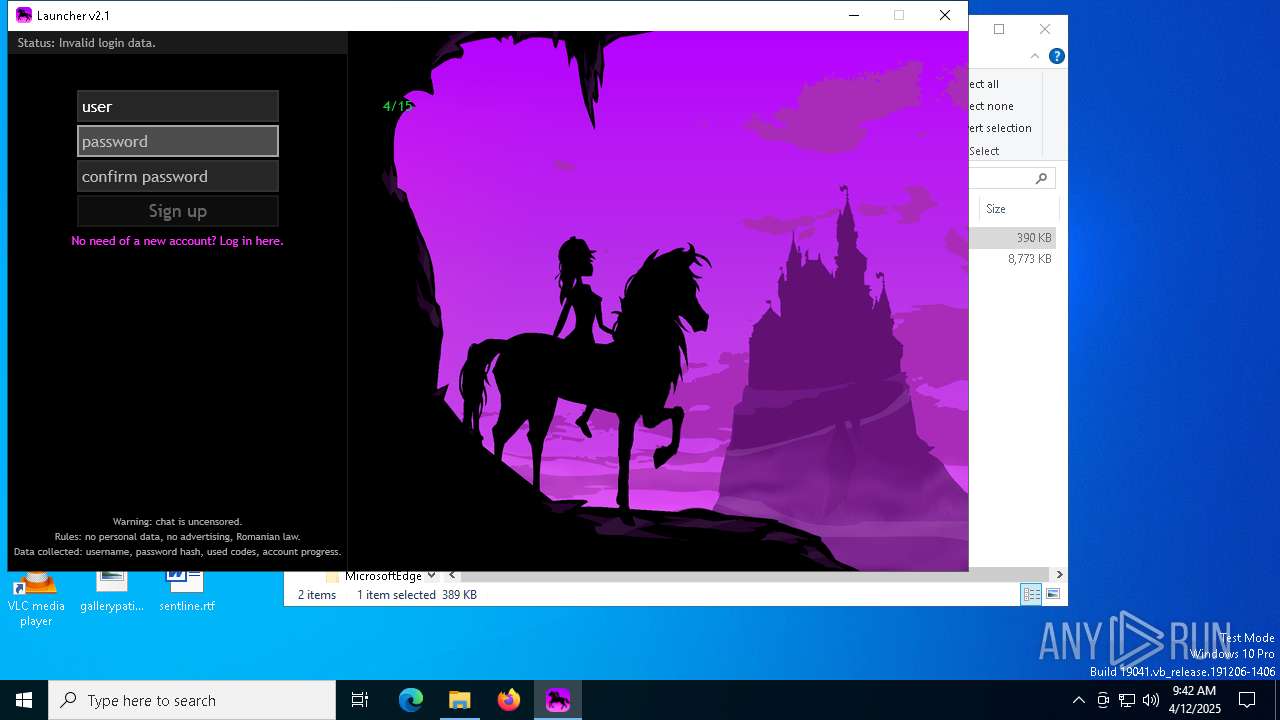The image size is (1280, 720).
Task: Select the sentline.rtf desktop file
Action: point(187,591)
